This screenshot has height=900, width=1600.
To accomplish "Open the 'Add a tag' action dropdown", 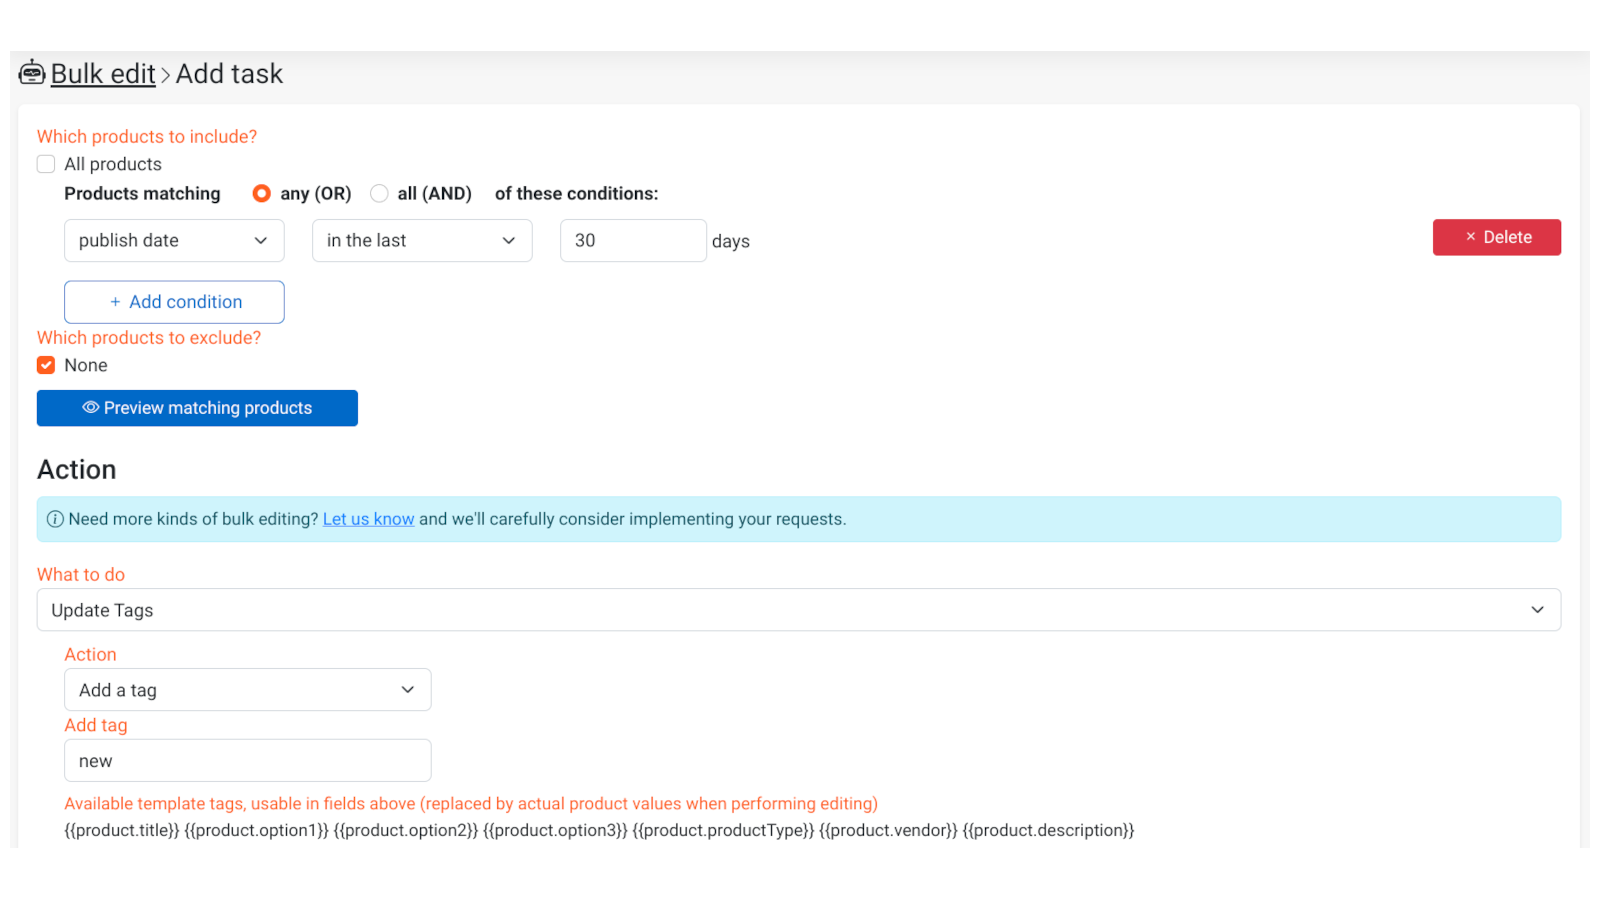I will [x=247, y=690].
